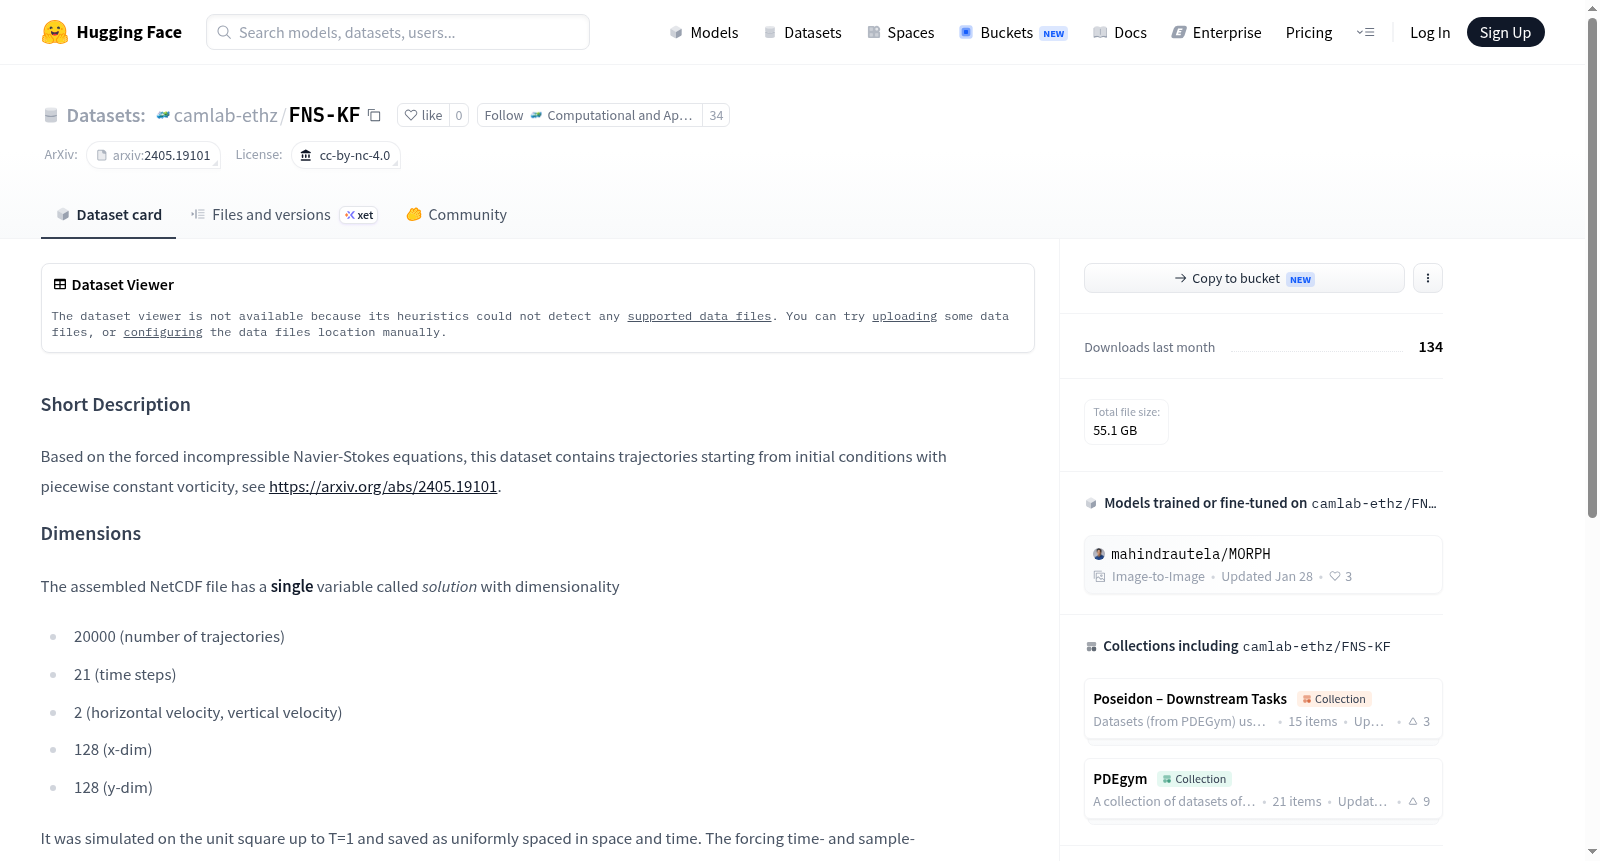Click the Sign Up button
1600x861 pixels.
1505,32
